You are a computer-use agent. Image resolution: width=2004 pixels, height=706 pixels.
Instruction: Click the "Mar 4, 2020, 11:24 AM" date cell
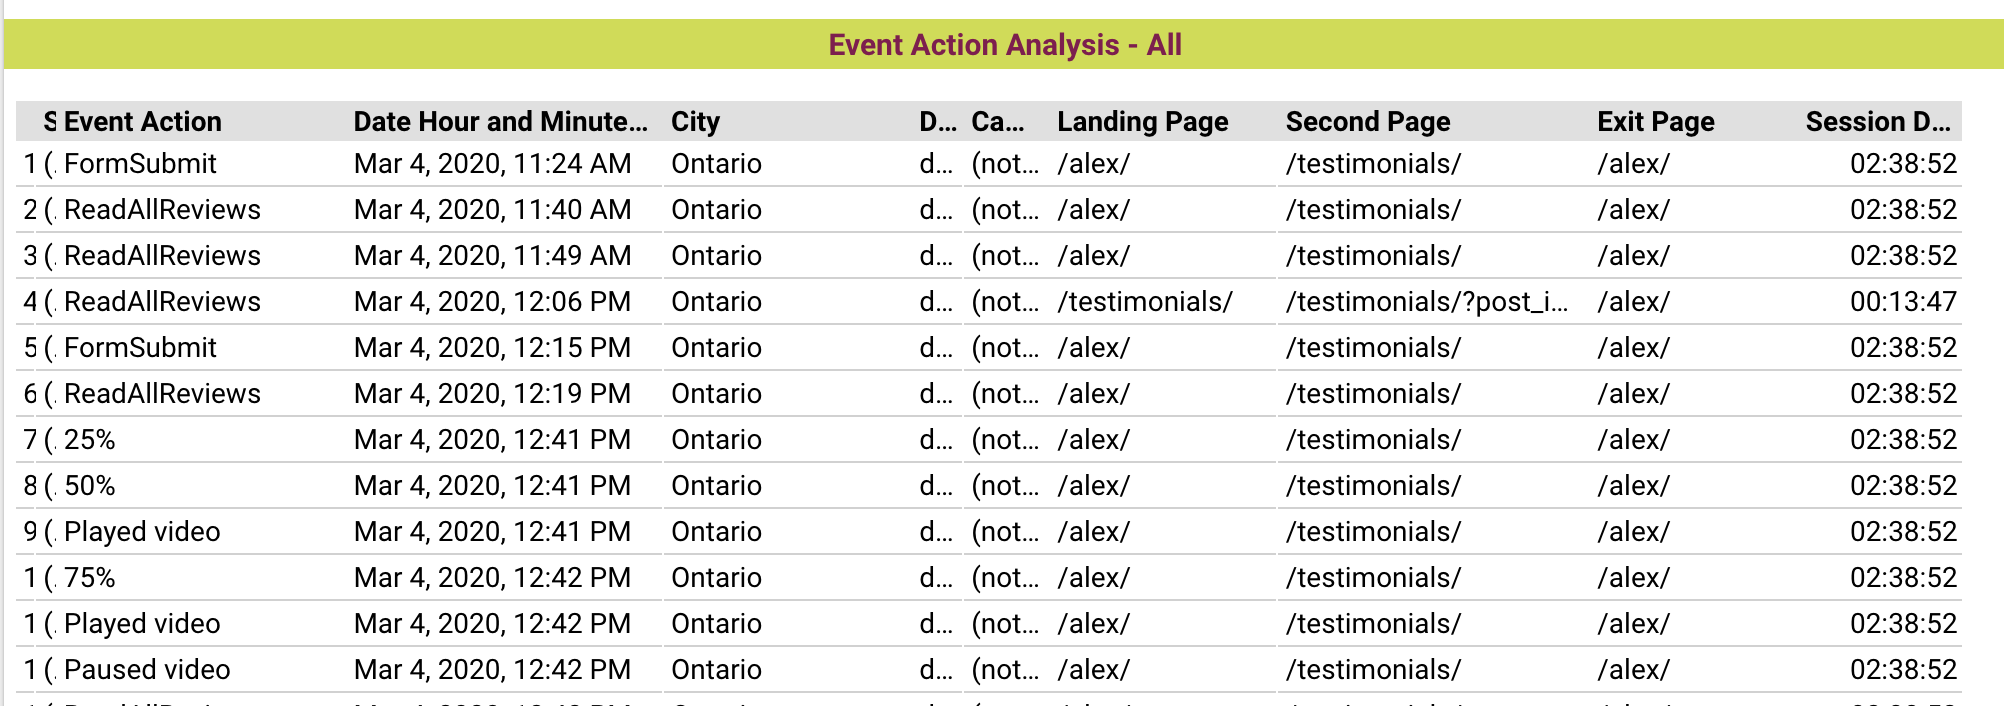click(492, 164)
